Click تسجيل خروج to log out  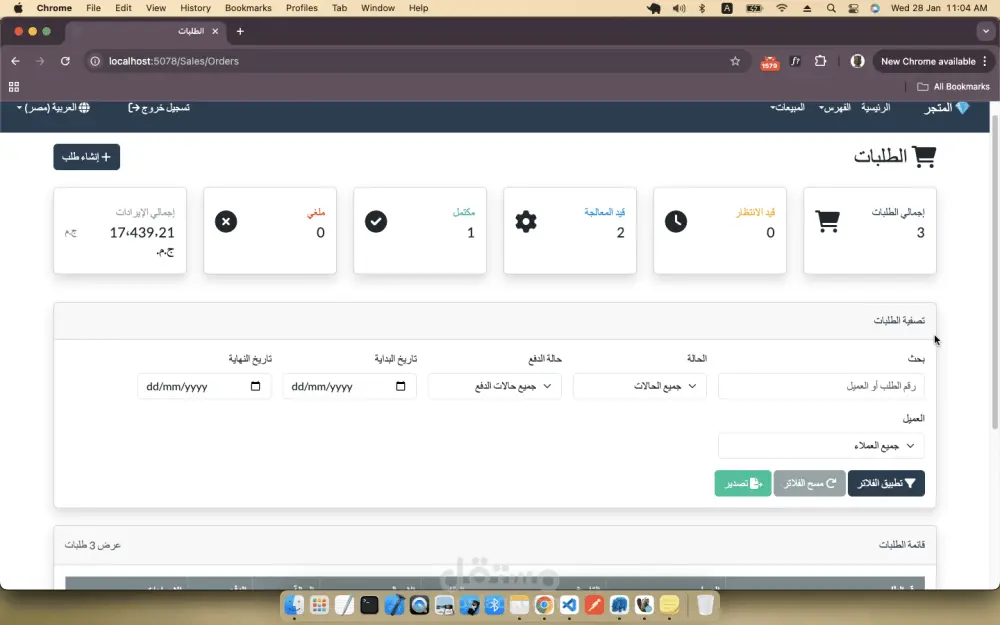coord(160,107)
